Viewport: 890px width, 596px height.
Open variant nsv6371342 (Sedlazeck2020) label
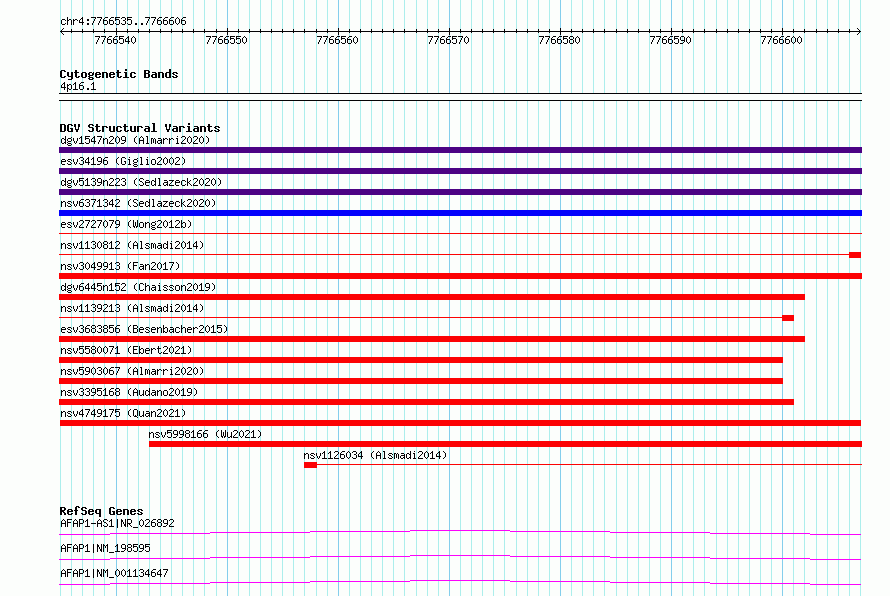click(138, 203)
